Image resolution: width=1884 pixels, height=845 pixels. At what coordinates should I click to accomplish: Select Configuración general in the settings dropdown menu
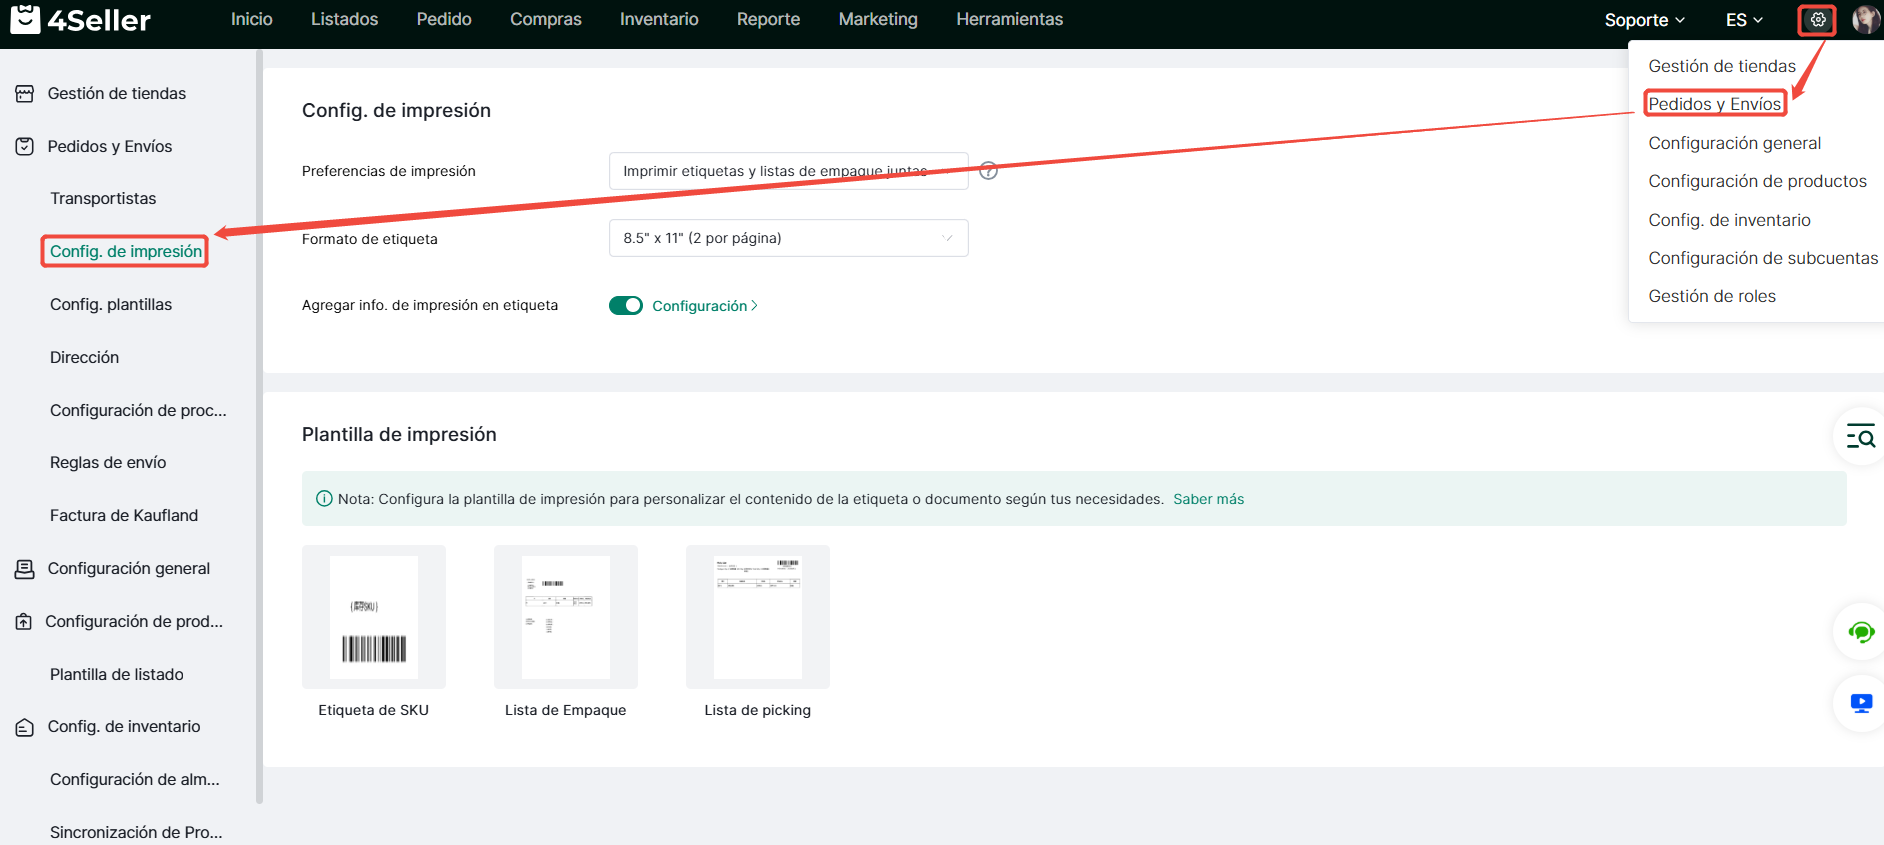(1734, 143)
